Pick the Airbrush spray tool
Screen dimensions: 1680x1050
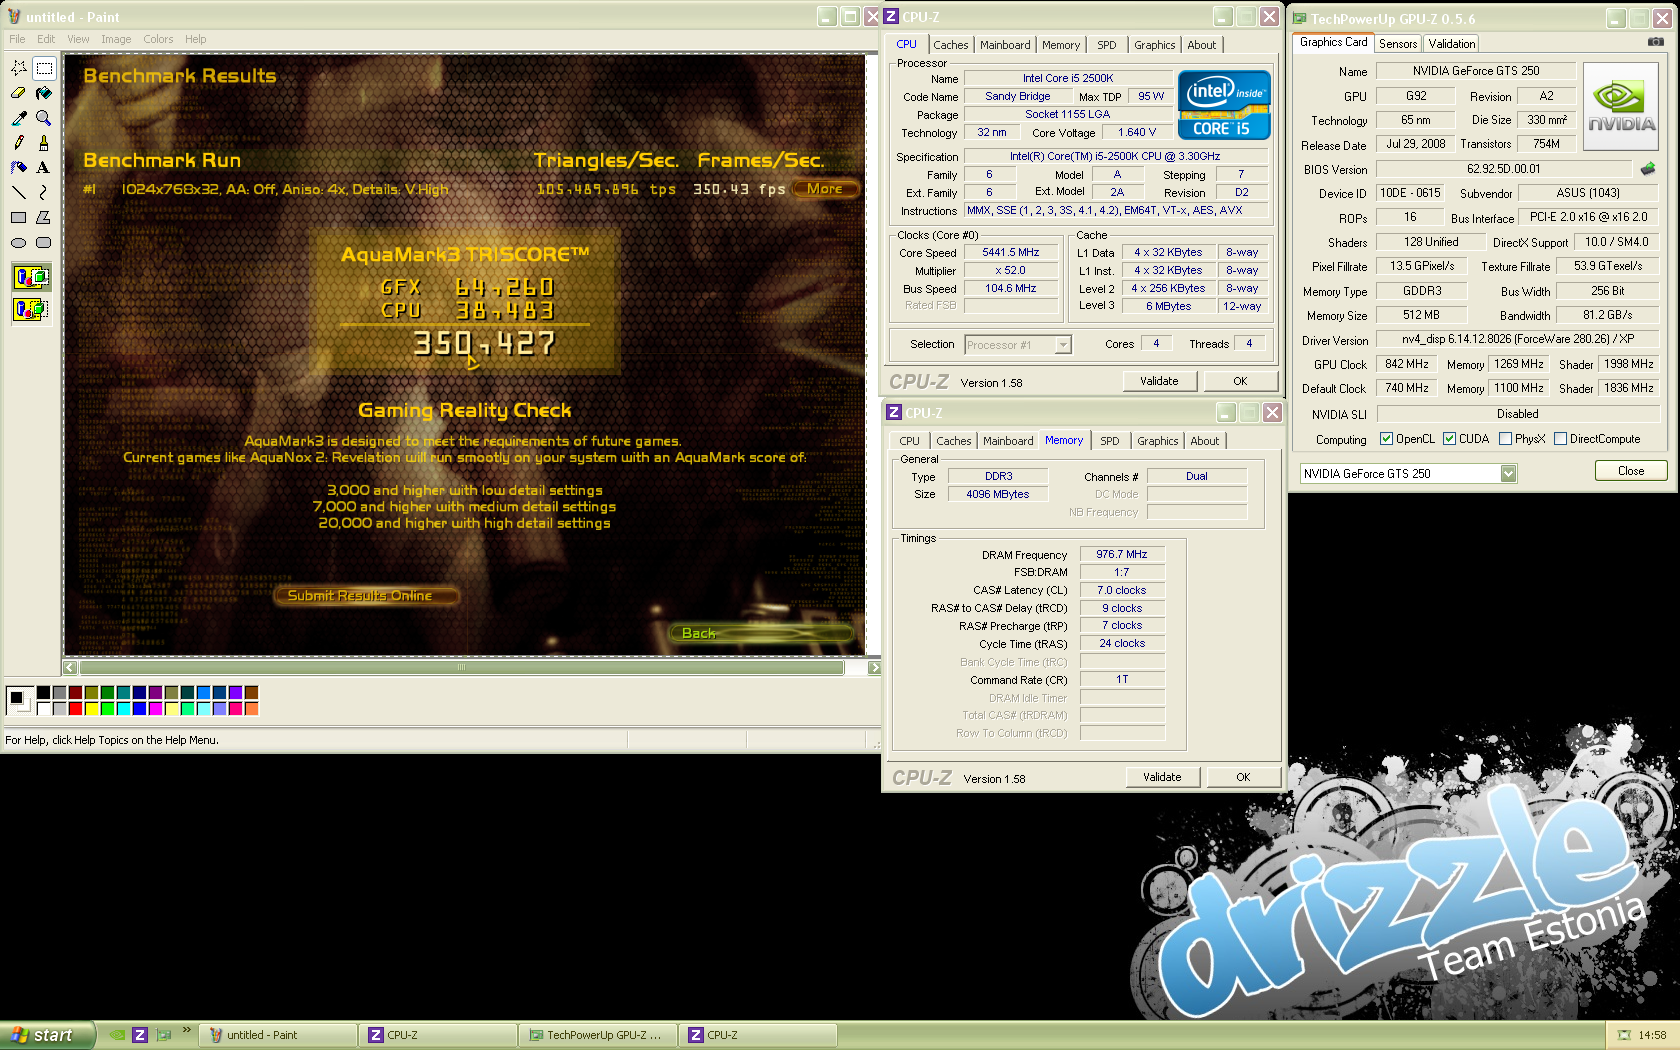coord(19,168)
